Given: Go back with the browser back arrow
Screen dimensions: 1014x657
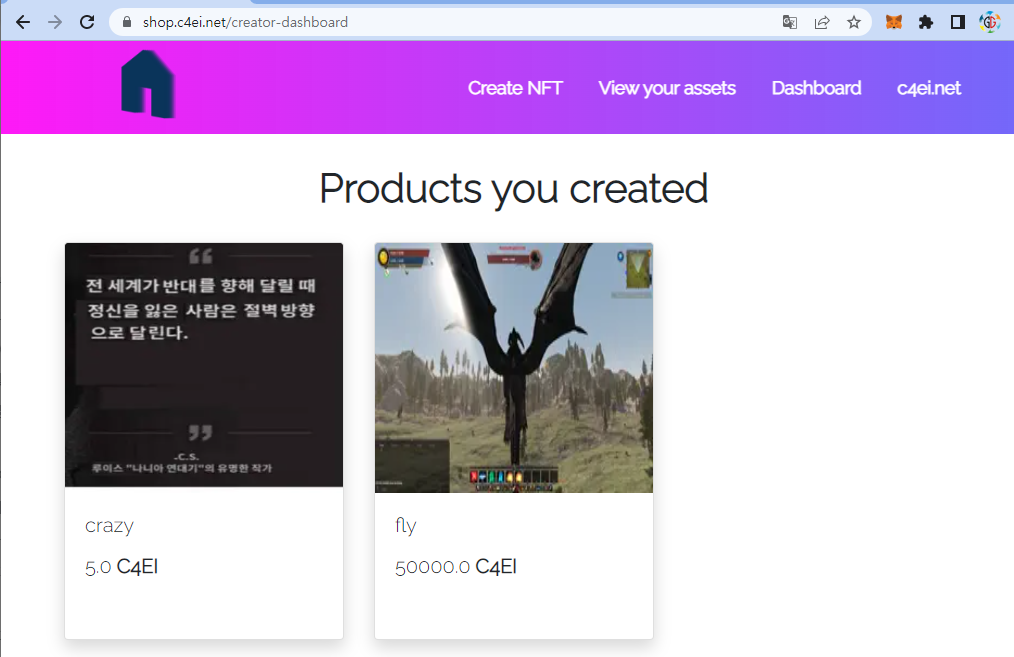Looking at the screenshot, I should [23, 22].
